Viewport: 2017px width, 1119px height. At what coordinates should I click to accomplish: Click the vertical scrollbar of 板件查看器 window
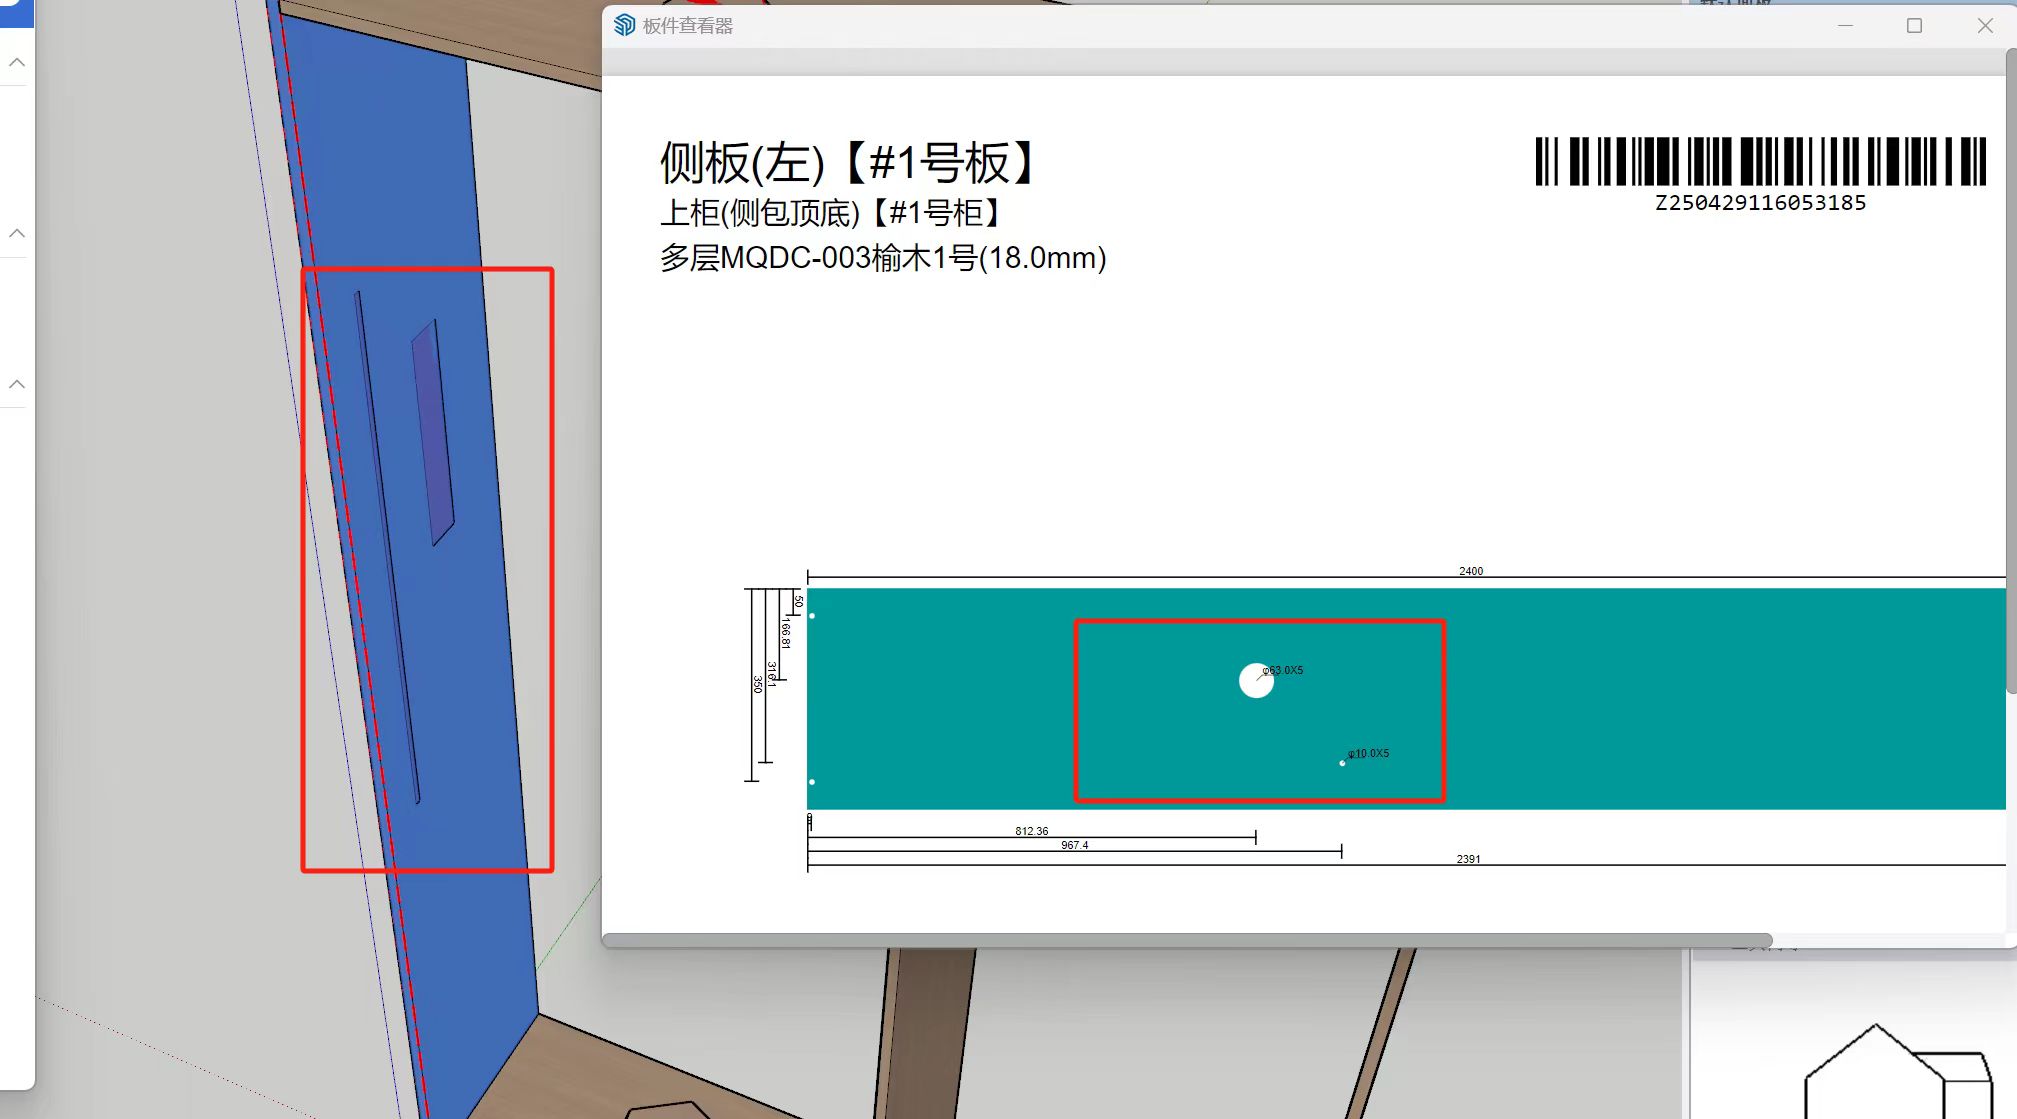tap(2010, 370)
